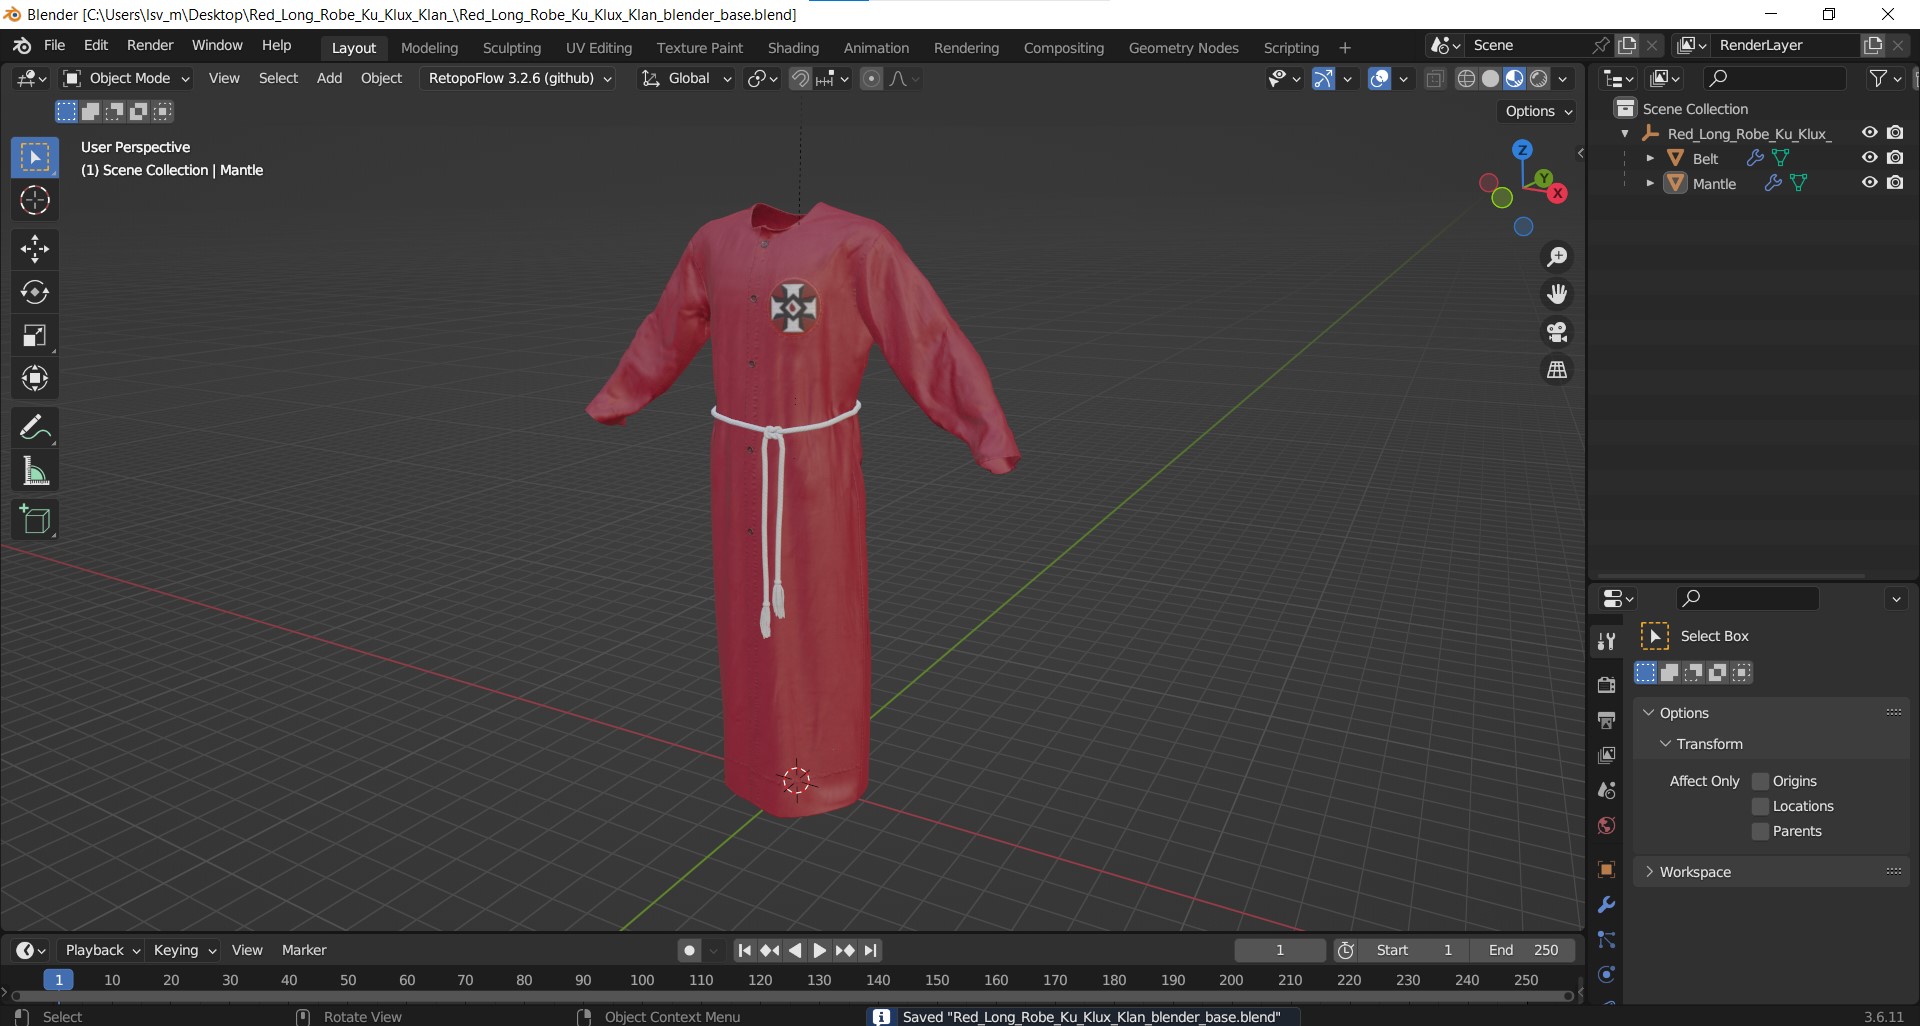The width and height of the screenshot is (1920, 1026).
Task: Collapse the Transform subpanel
Action: (x=1700, y=744)
